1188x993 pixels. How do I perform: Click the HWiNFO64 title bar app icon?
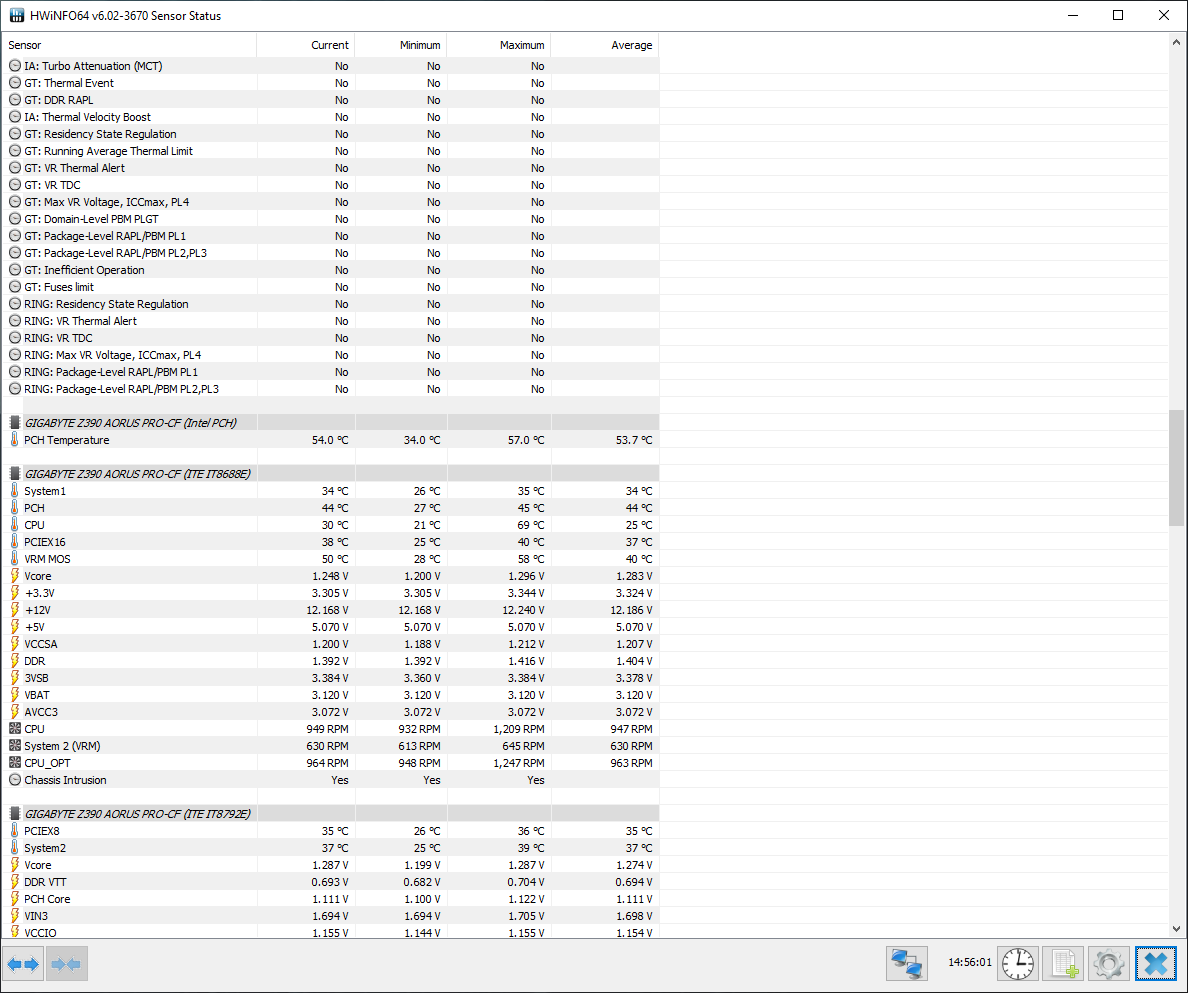pyautogui.click(x=16, y=15)
